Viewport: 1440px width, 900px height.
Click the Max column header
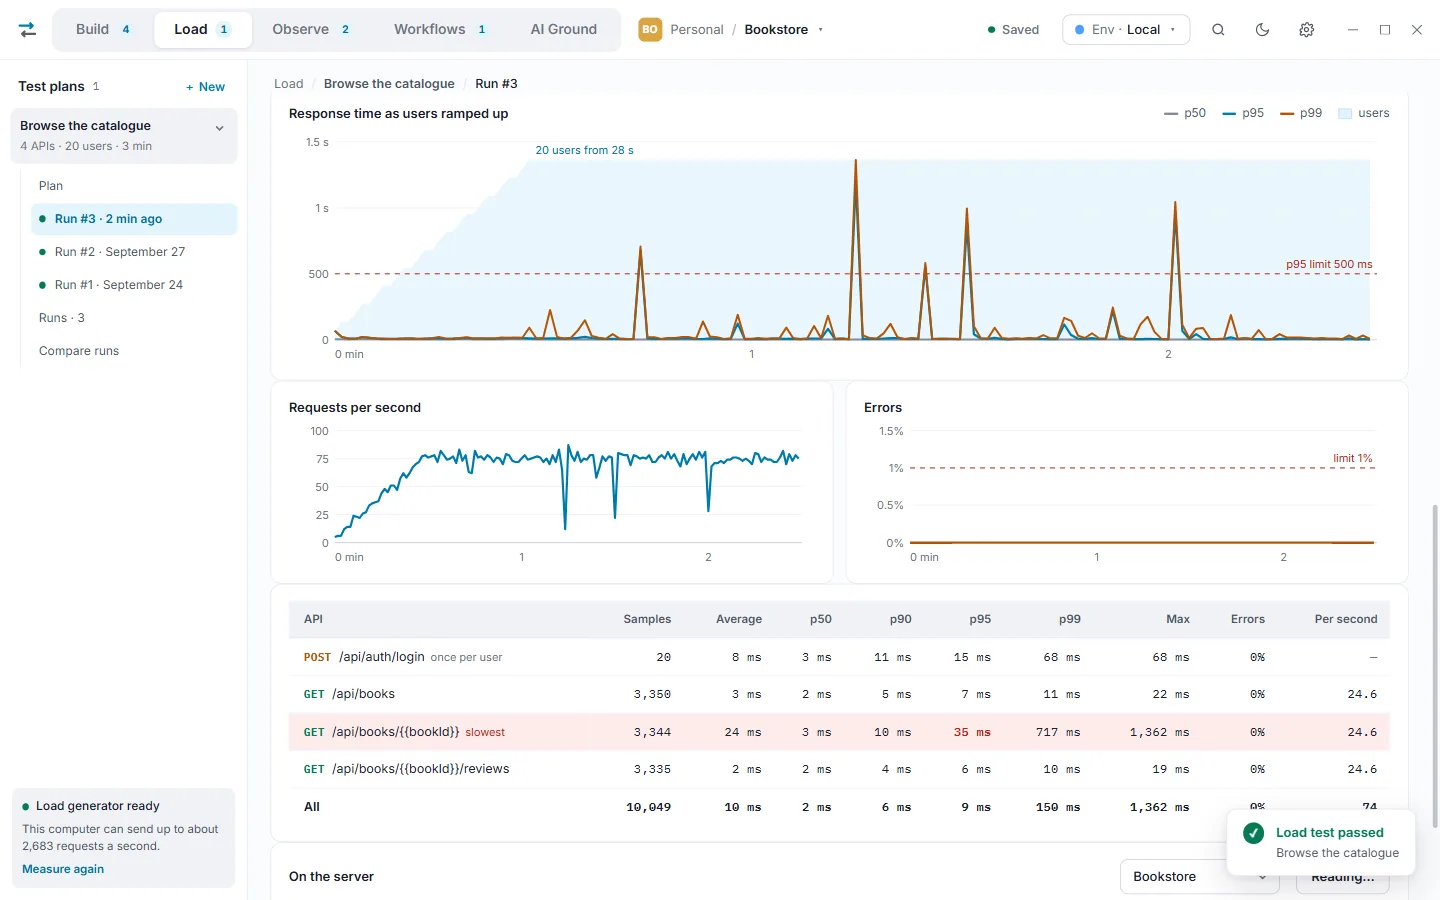pos(1178,619)
